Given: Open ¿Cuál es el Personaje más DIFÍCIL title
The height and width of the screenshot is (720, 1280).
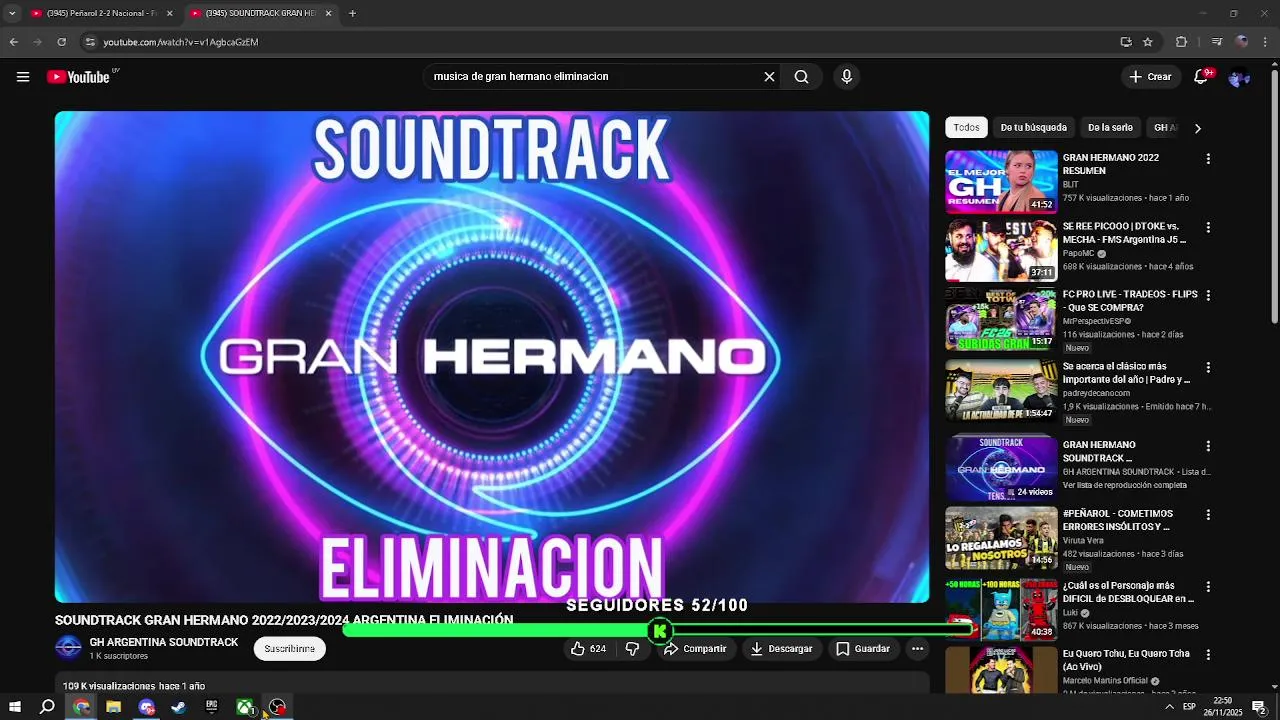Looking at the screenshot, I should click(1128, 592).
